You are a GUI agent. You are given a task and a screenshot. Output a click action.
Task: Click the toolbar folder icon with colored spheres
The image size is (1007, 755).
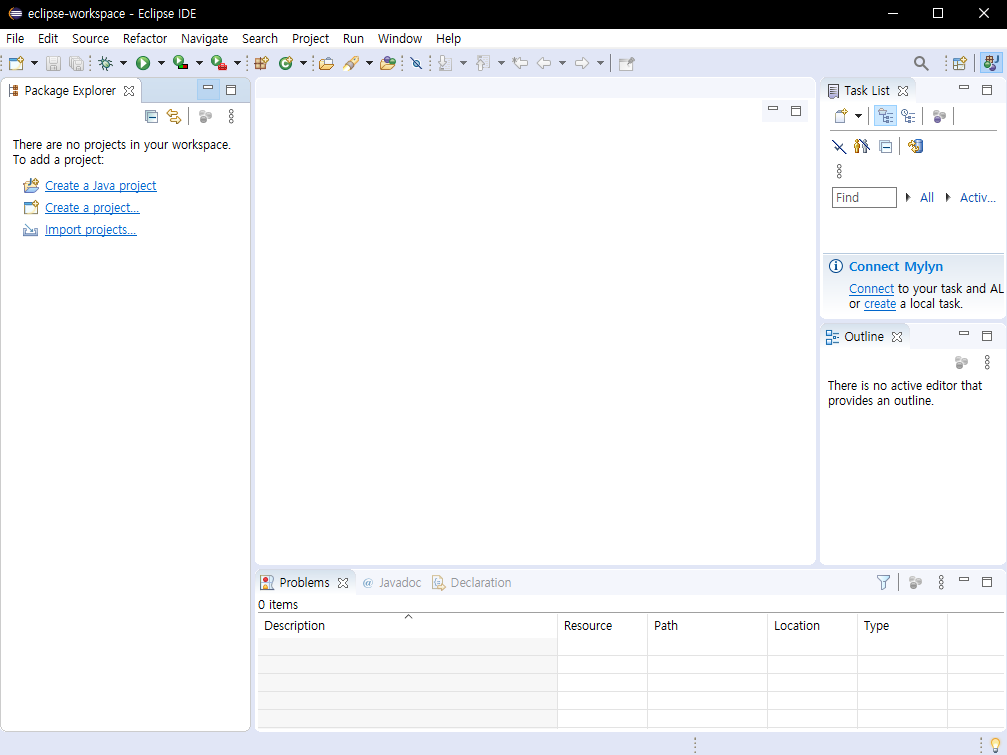388,63
